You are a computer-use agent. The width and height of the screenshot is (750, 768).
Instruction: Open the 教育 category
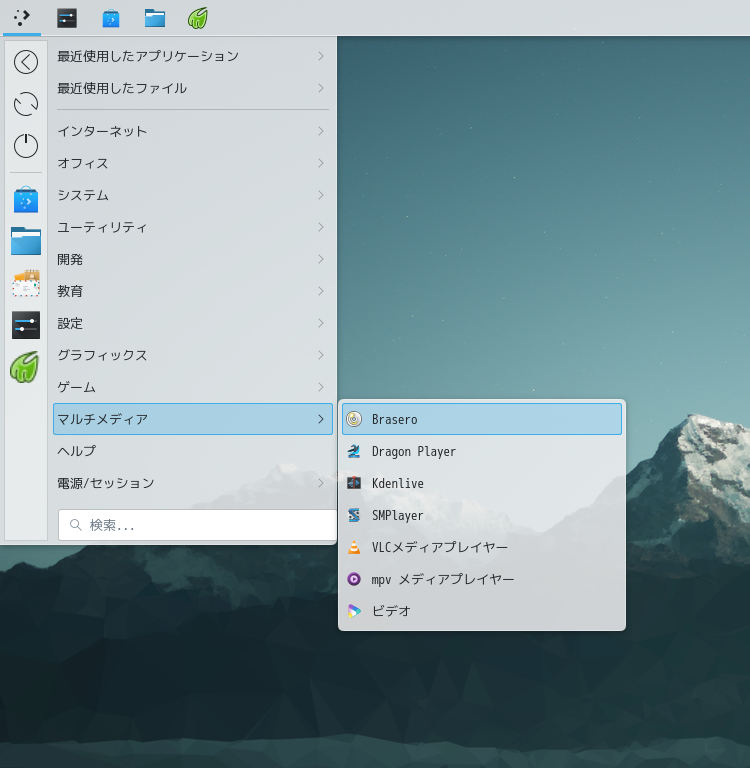193,291
